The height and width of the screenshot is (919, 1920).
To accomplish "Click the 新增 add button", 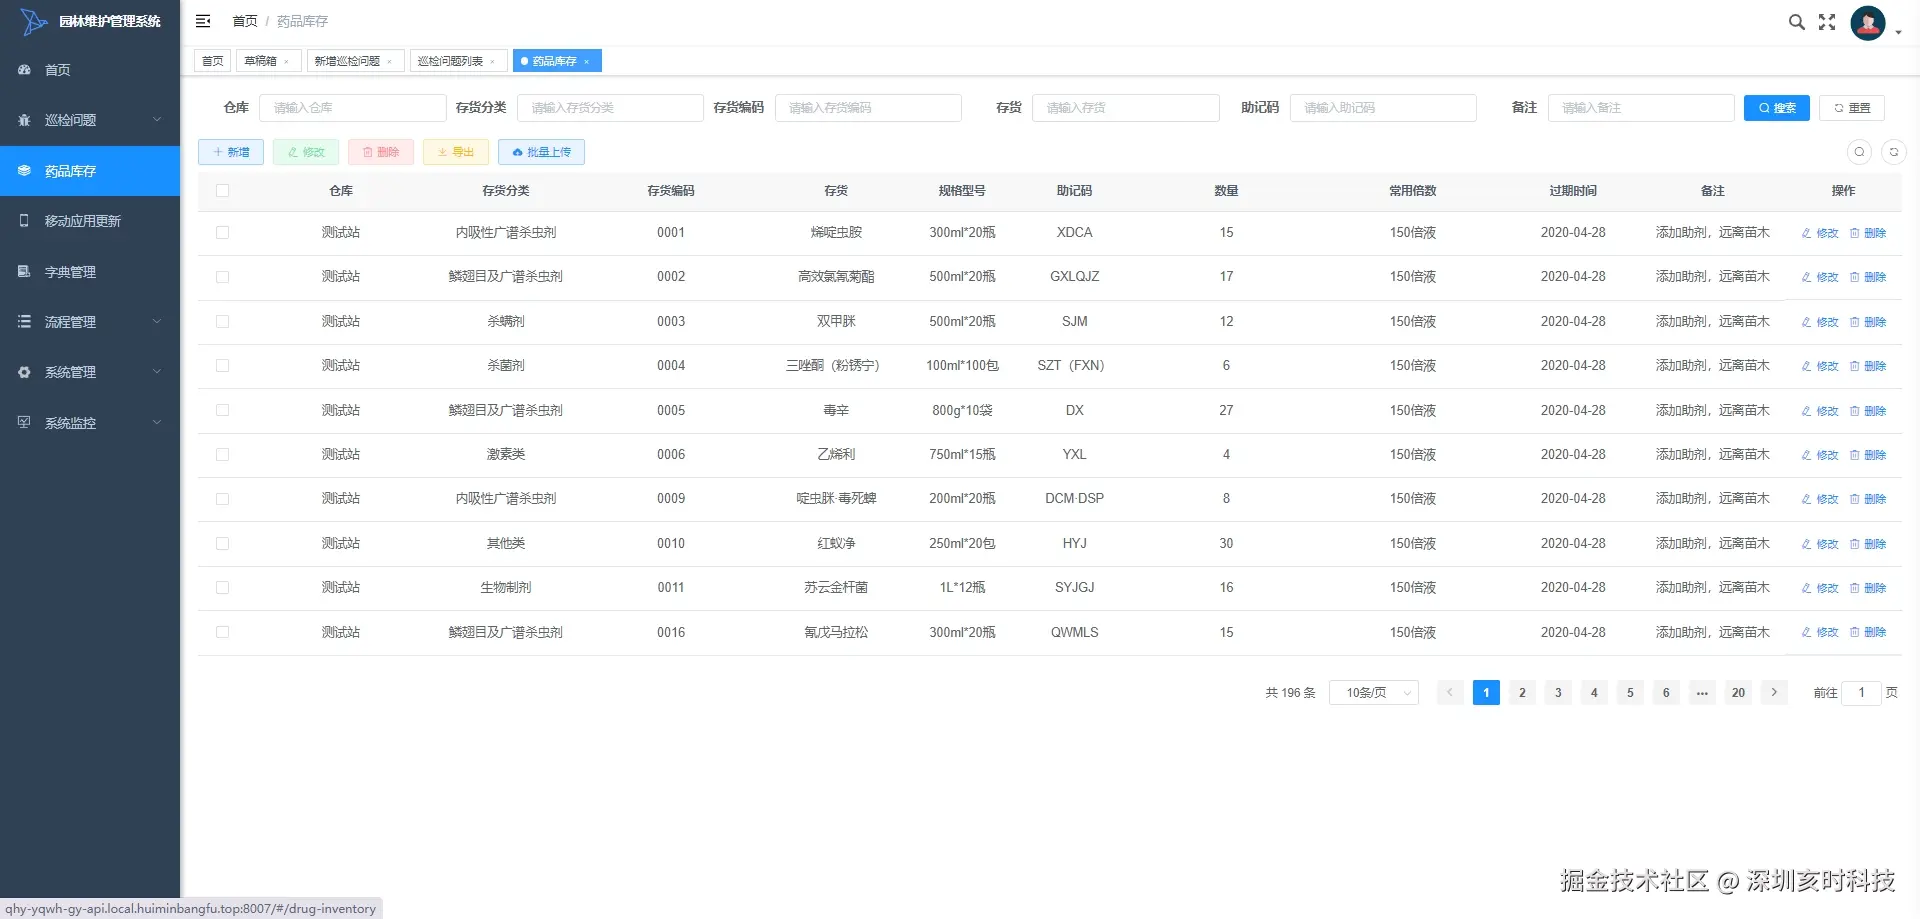I will [x=231, y=152].
